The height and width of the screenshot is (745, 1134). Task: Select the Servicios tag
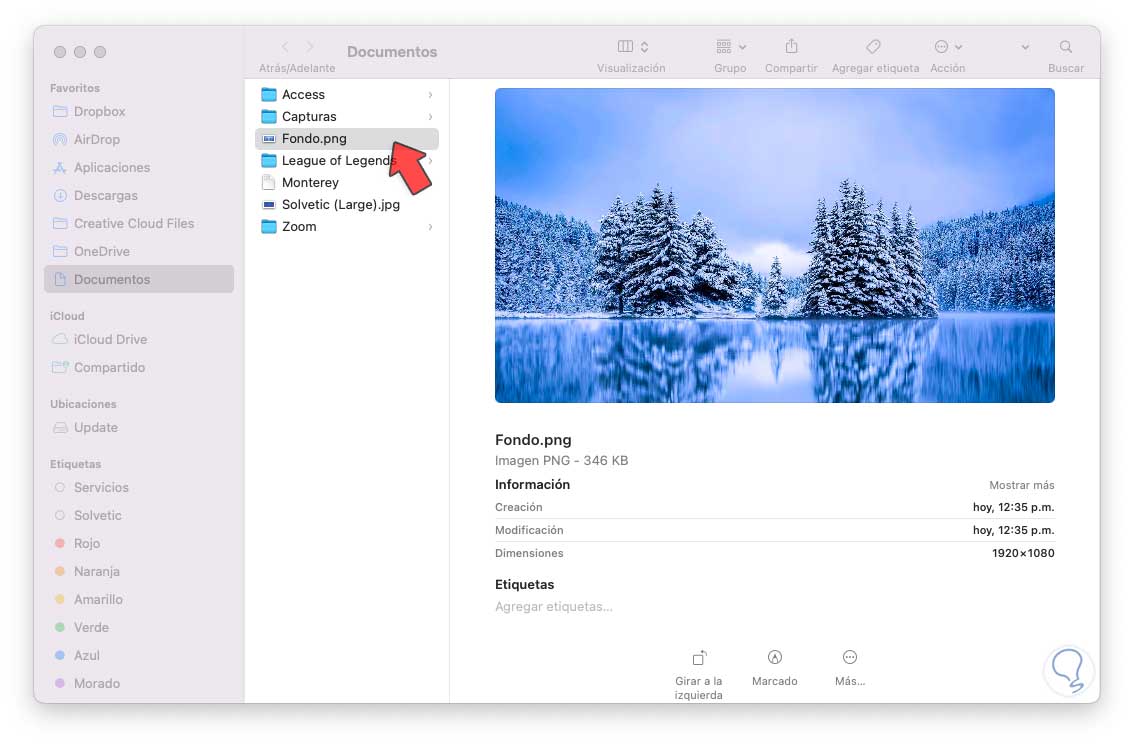[139, 488]
